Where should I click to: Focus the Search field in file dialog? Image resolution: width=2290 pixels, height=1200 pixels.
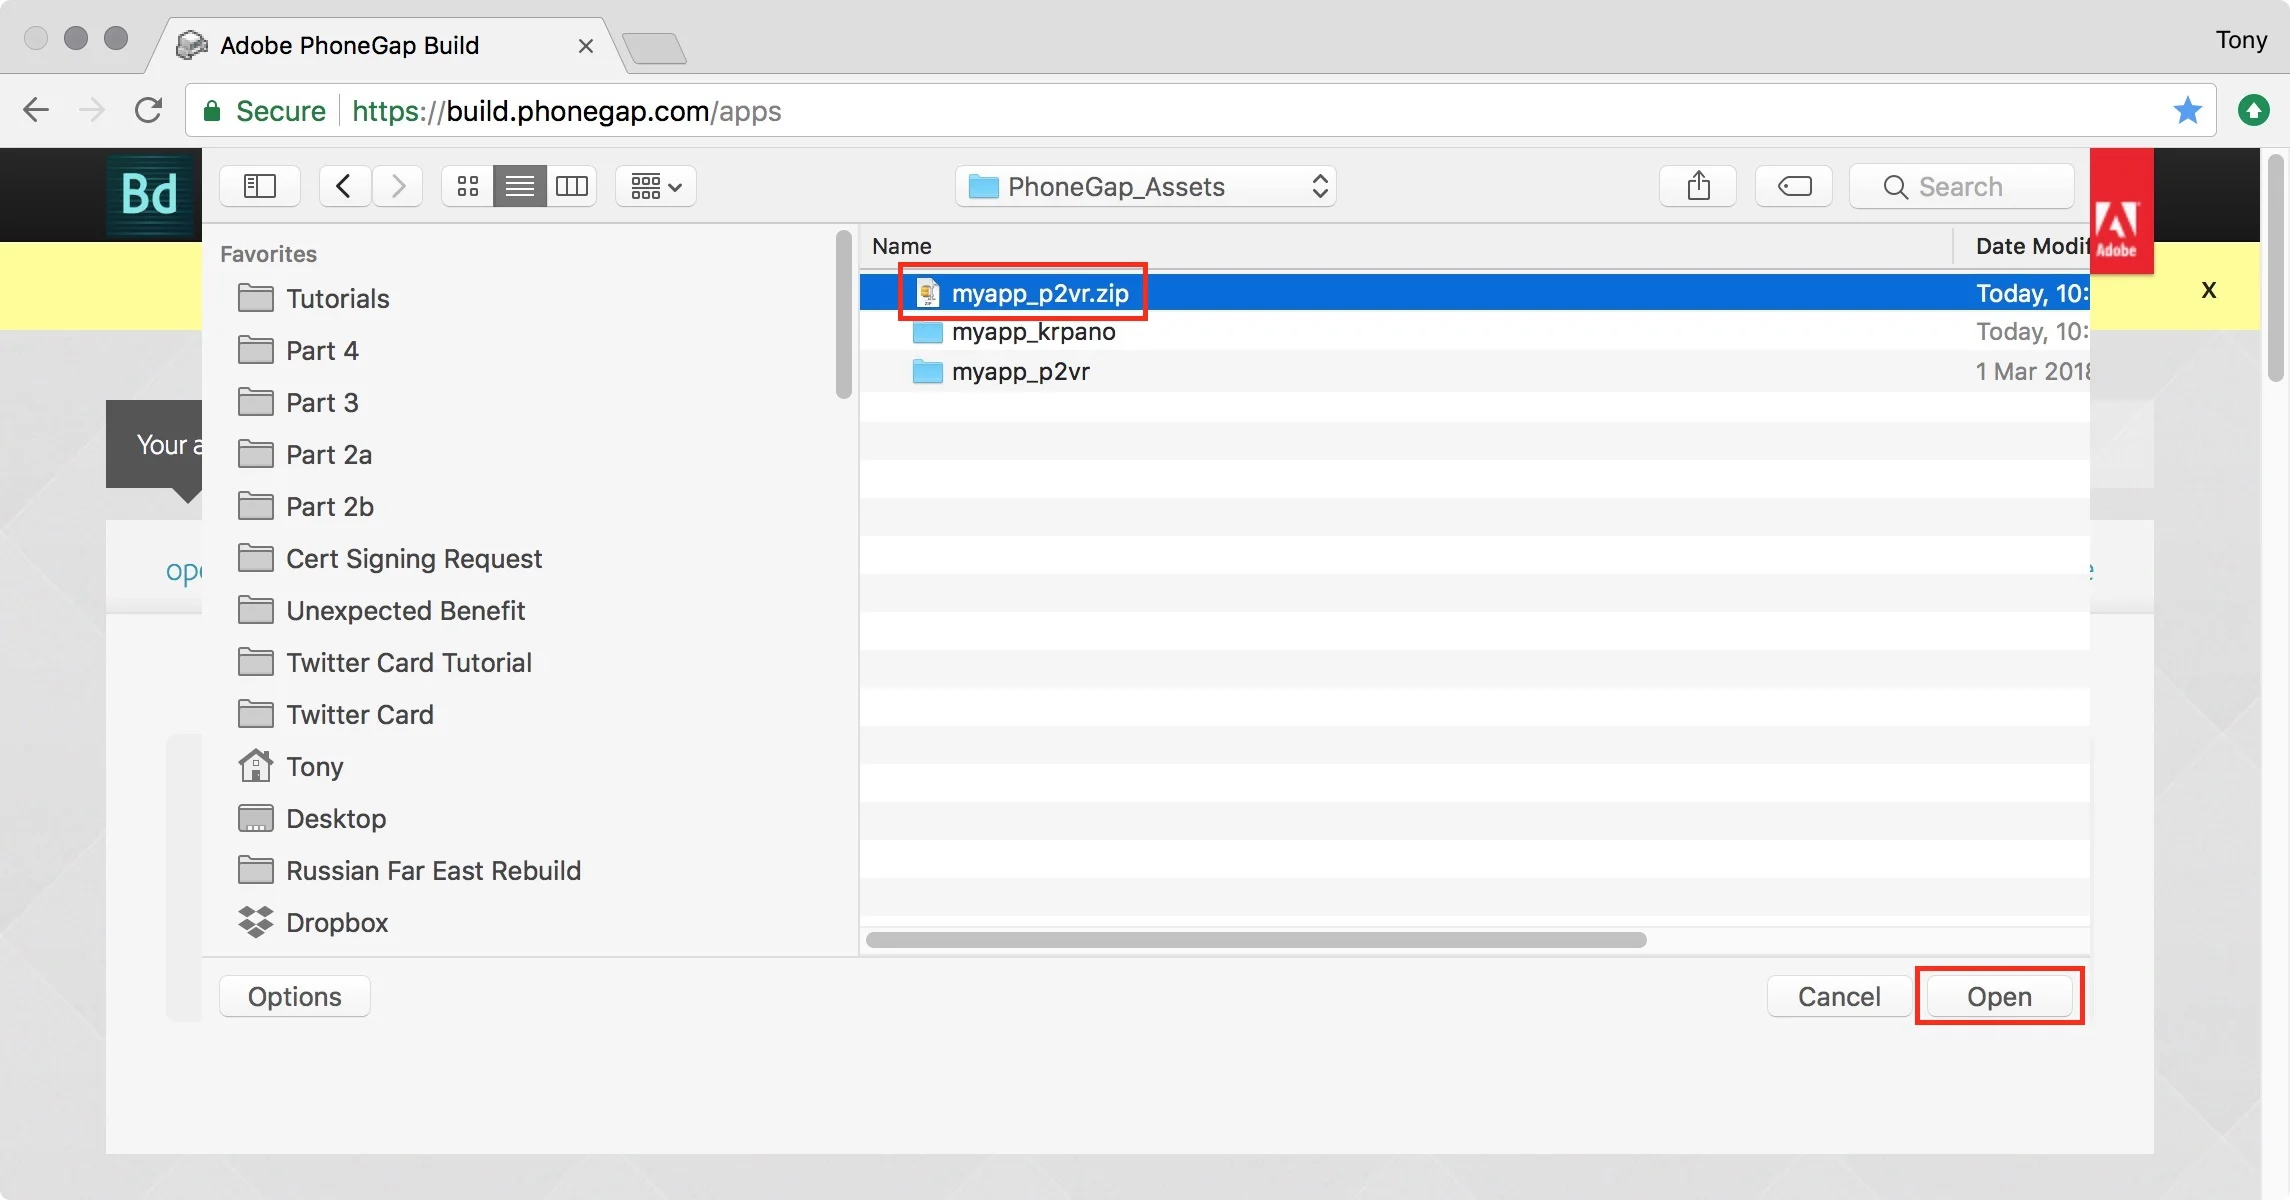pos(1962,186)
